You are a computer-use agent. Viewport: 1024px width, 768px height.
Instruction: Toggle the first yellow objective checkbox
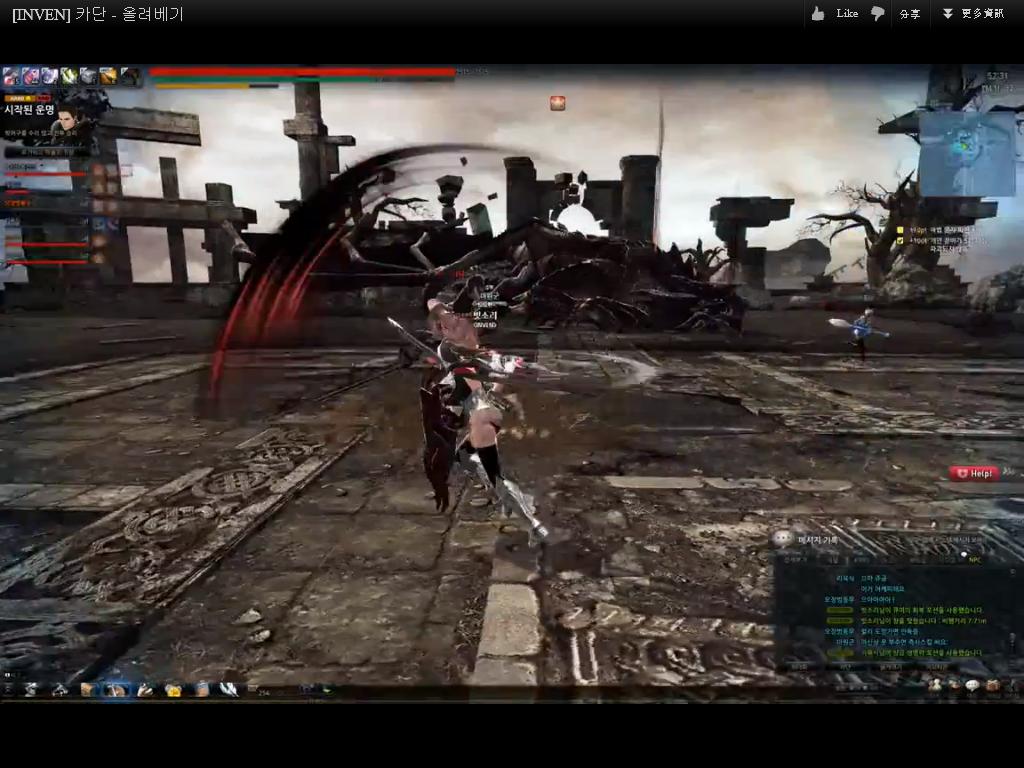pyautogui.click(x=900, y=231)
